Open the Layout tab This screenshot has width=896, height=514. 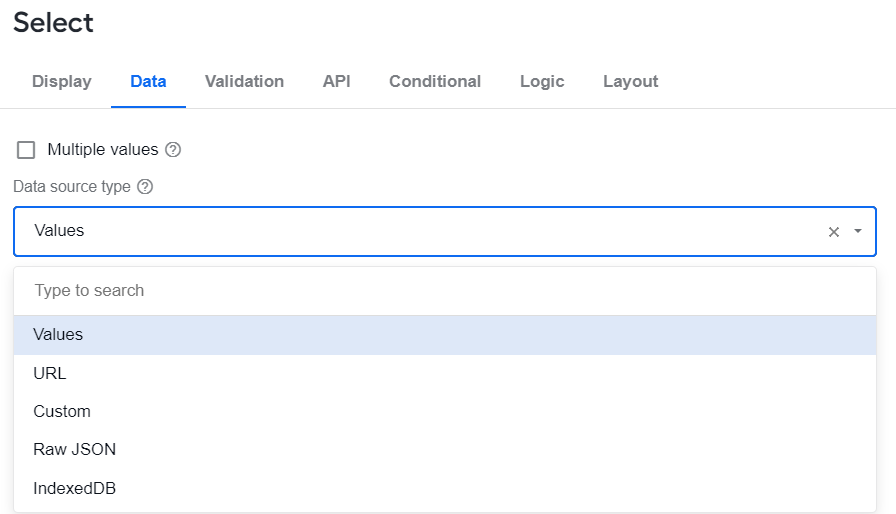pos(631,81)
